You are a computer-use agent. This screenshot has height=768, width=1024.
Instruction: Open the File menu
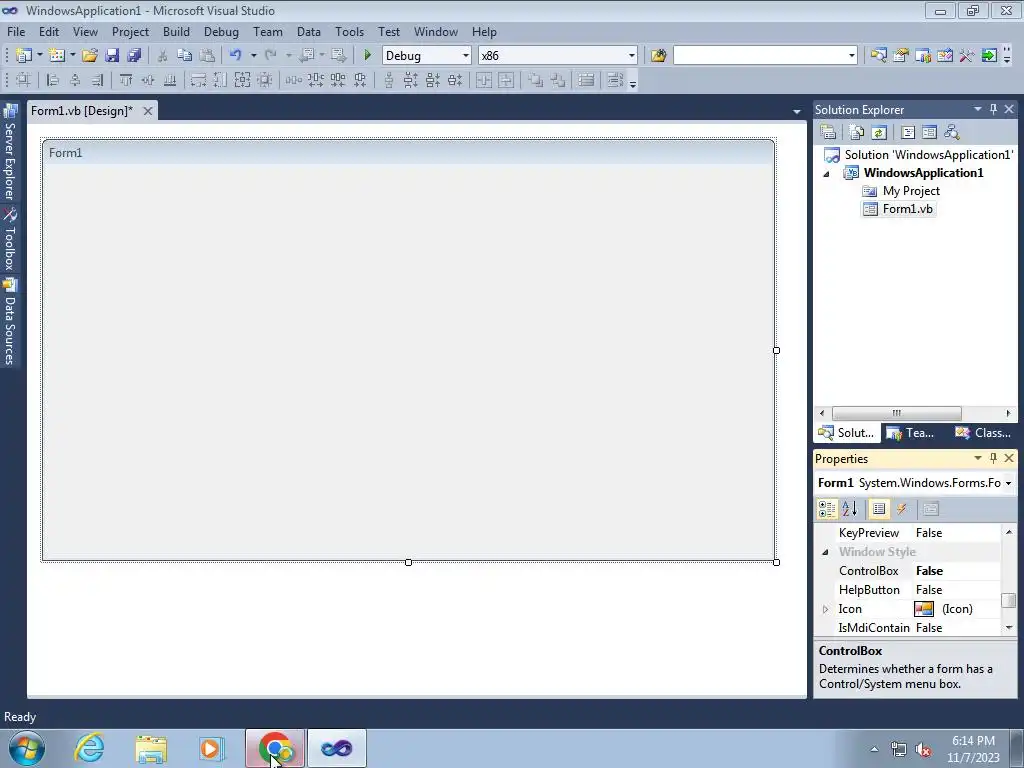16,31
